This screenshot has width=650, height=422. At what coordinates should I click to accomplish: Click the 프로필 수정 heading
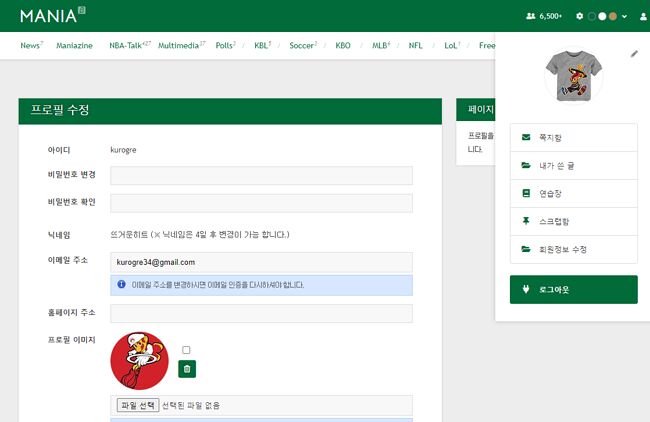pos(60,110)
